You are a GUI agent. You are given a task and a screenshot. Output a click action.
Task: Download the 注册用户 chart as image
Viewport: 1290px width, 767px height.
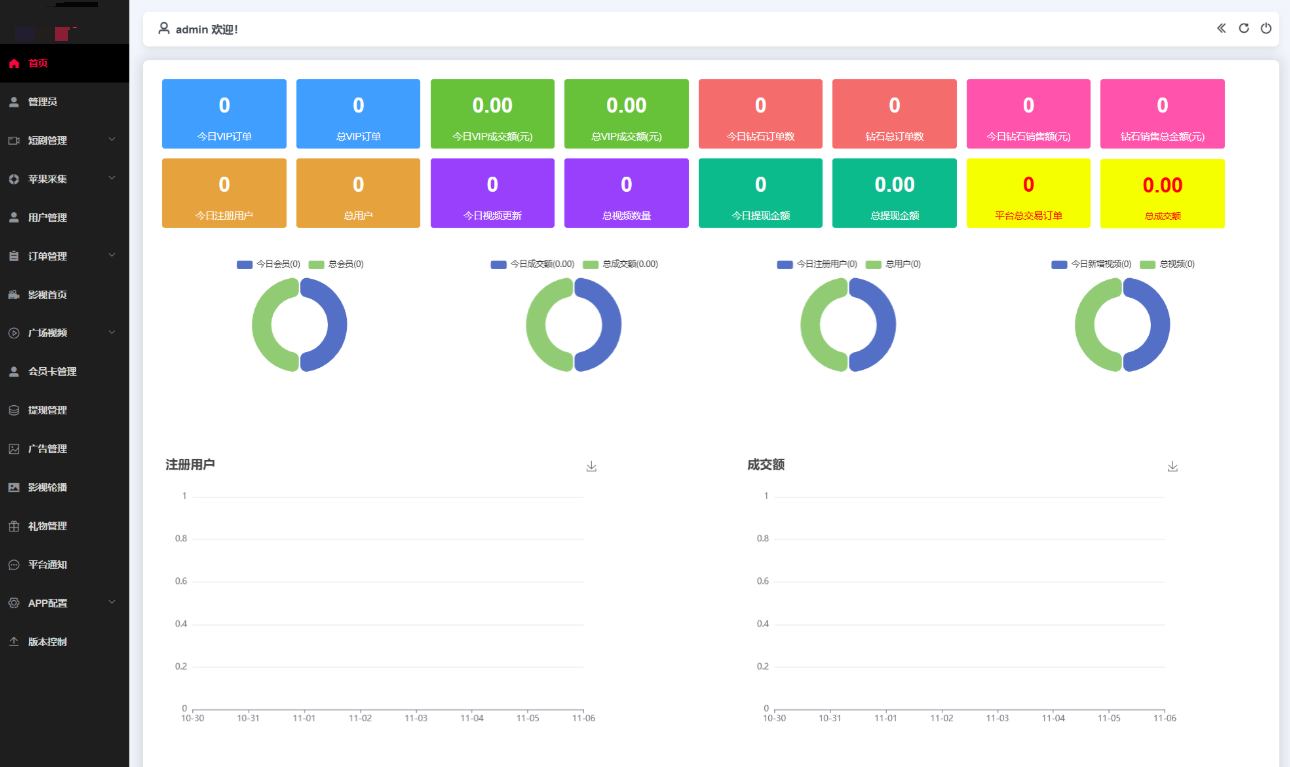pos(591,466)
